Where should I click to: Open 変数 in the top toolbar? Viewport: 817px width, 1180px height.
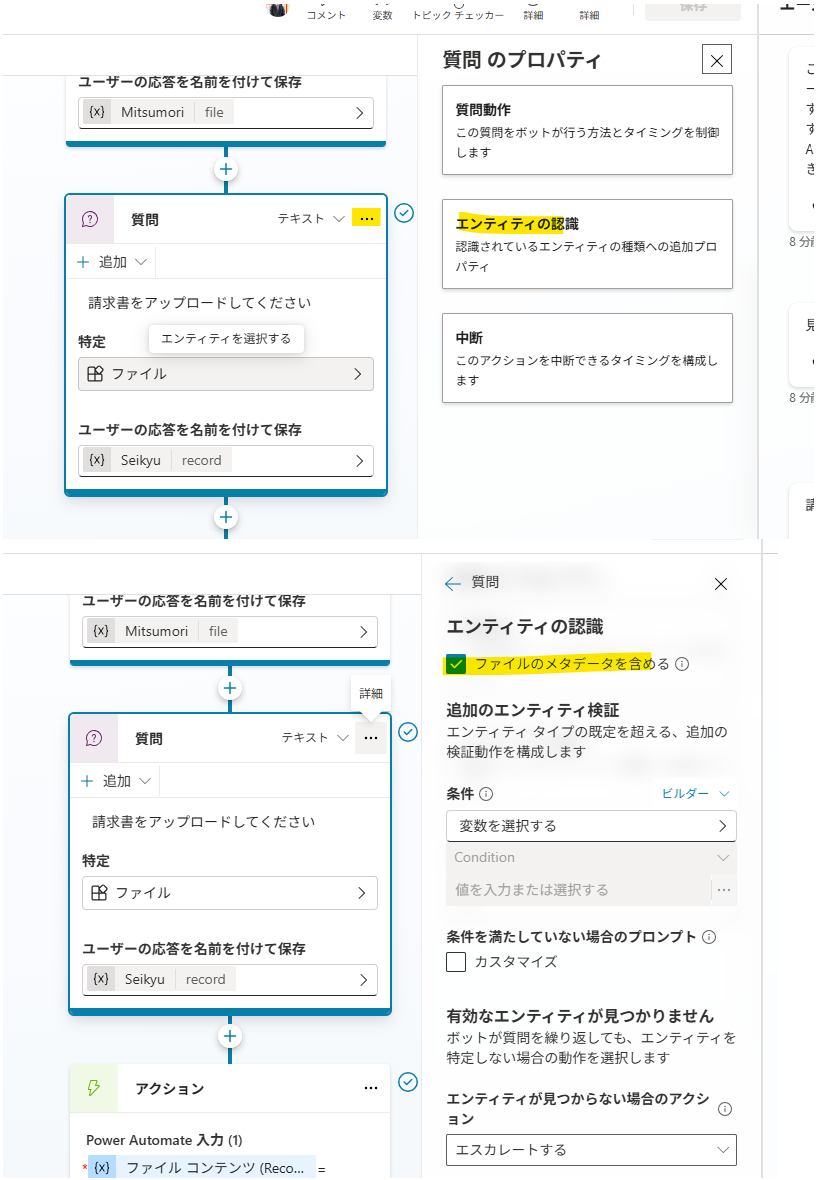382,15
